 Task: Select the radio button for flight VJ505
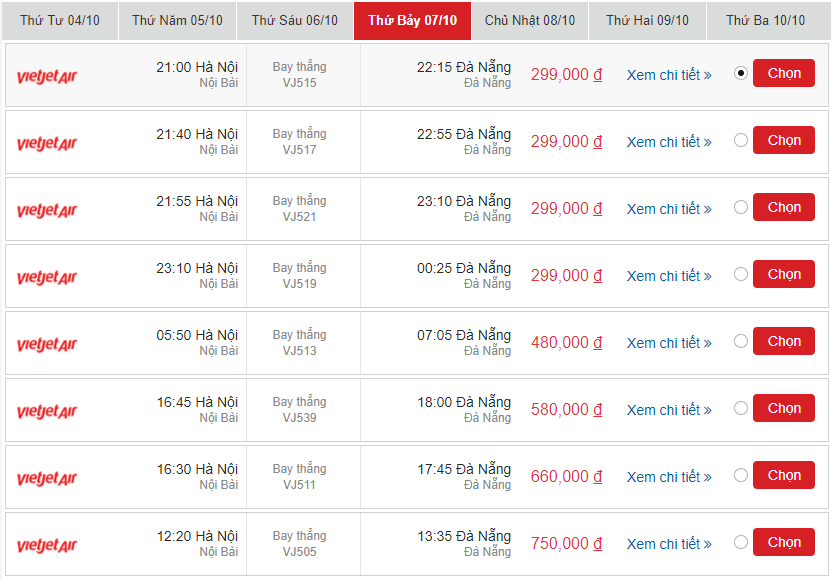741,542
